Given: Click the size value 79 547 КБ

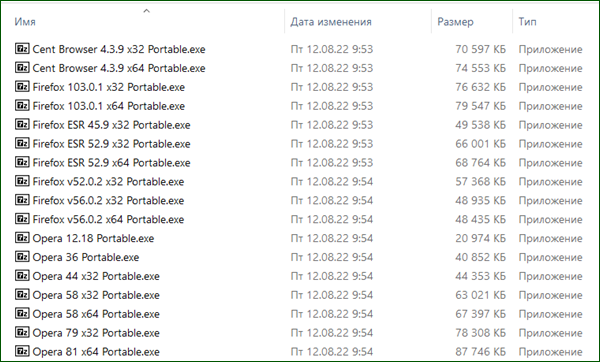Looking at the screenshot, I should coord(481,106).
